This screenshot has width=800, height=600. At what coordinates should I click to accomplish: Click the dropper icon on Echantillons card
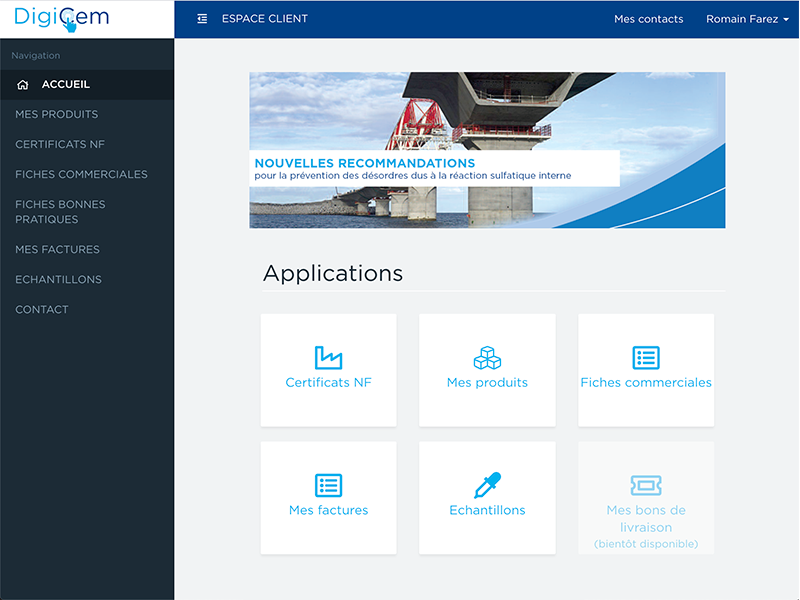pos(487,485)
